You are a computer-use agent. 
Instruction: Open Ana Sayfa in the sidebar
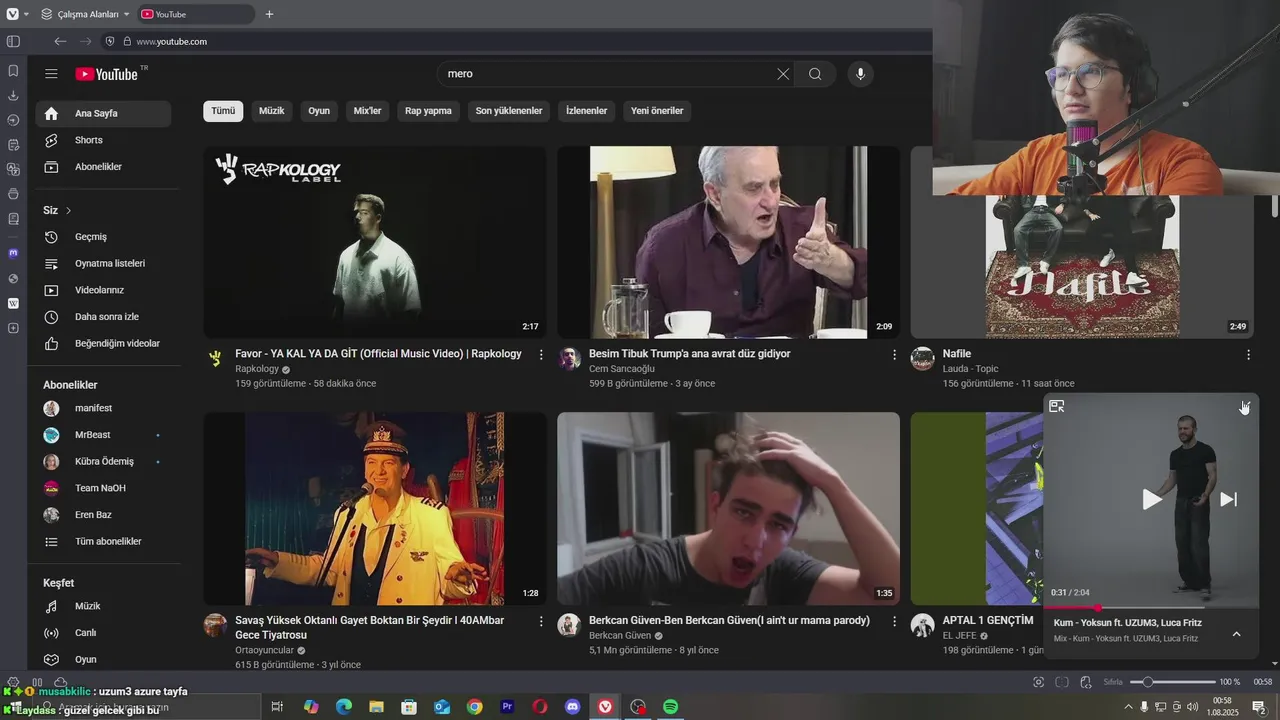pos(103,114)
